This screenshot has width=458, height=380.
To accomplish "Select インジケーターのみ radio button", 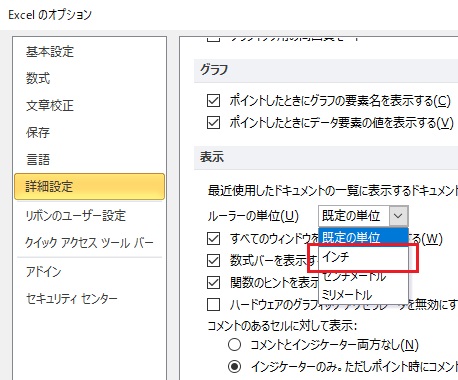I will coord(235,366).
